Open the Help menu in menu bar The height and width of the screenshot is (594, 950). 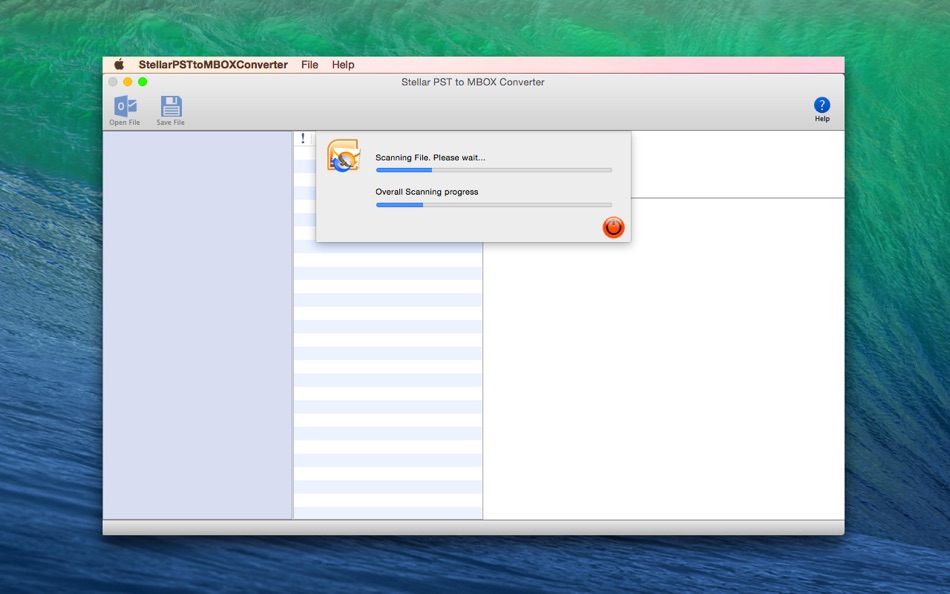coord(343,64)
